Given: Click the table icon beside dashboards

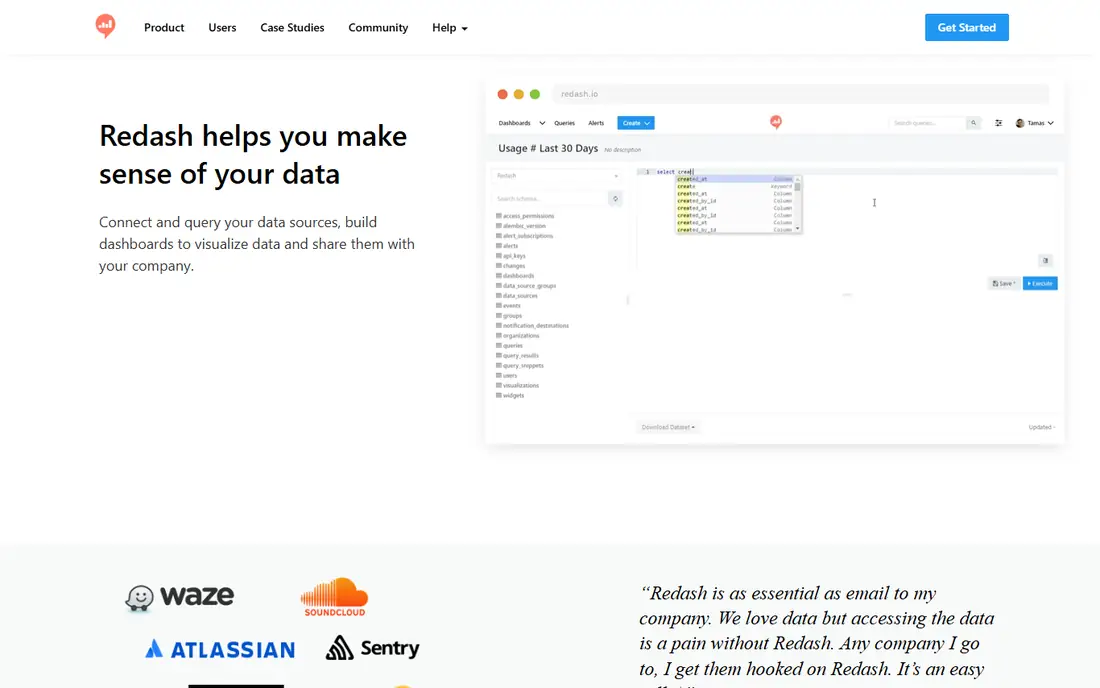Looking at the screenshot, I should [x=499, y=276].
